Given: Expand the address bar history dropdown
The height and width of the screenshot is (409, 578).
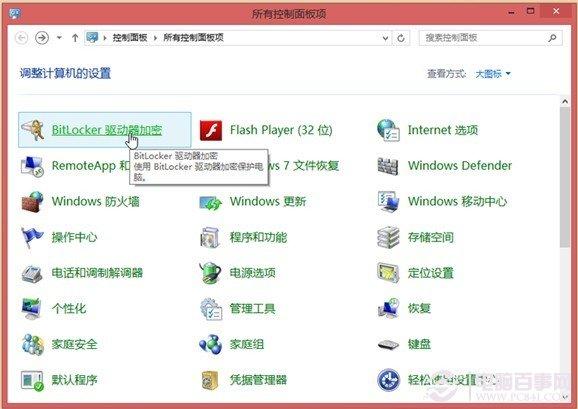Looking at the screenshot, I should [x=386, y=38].
